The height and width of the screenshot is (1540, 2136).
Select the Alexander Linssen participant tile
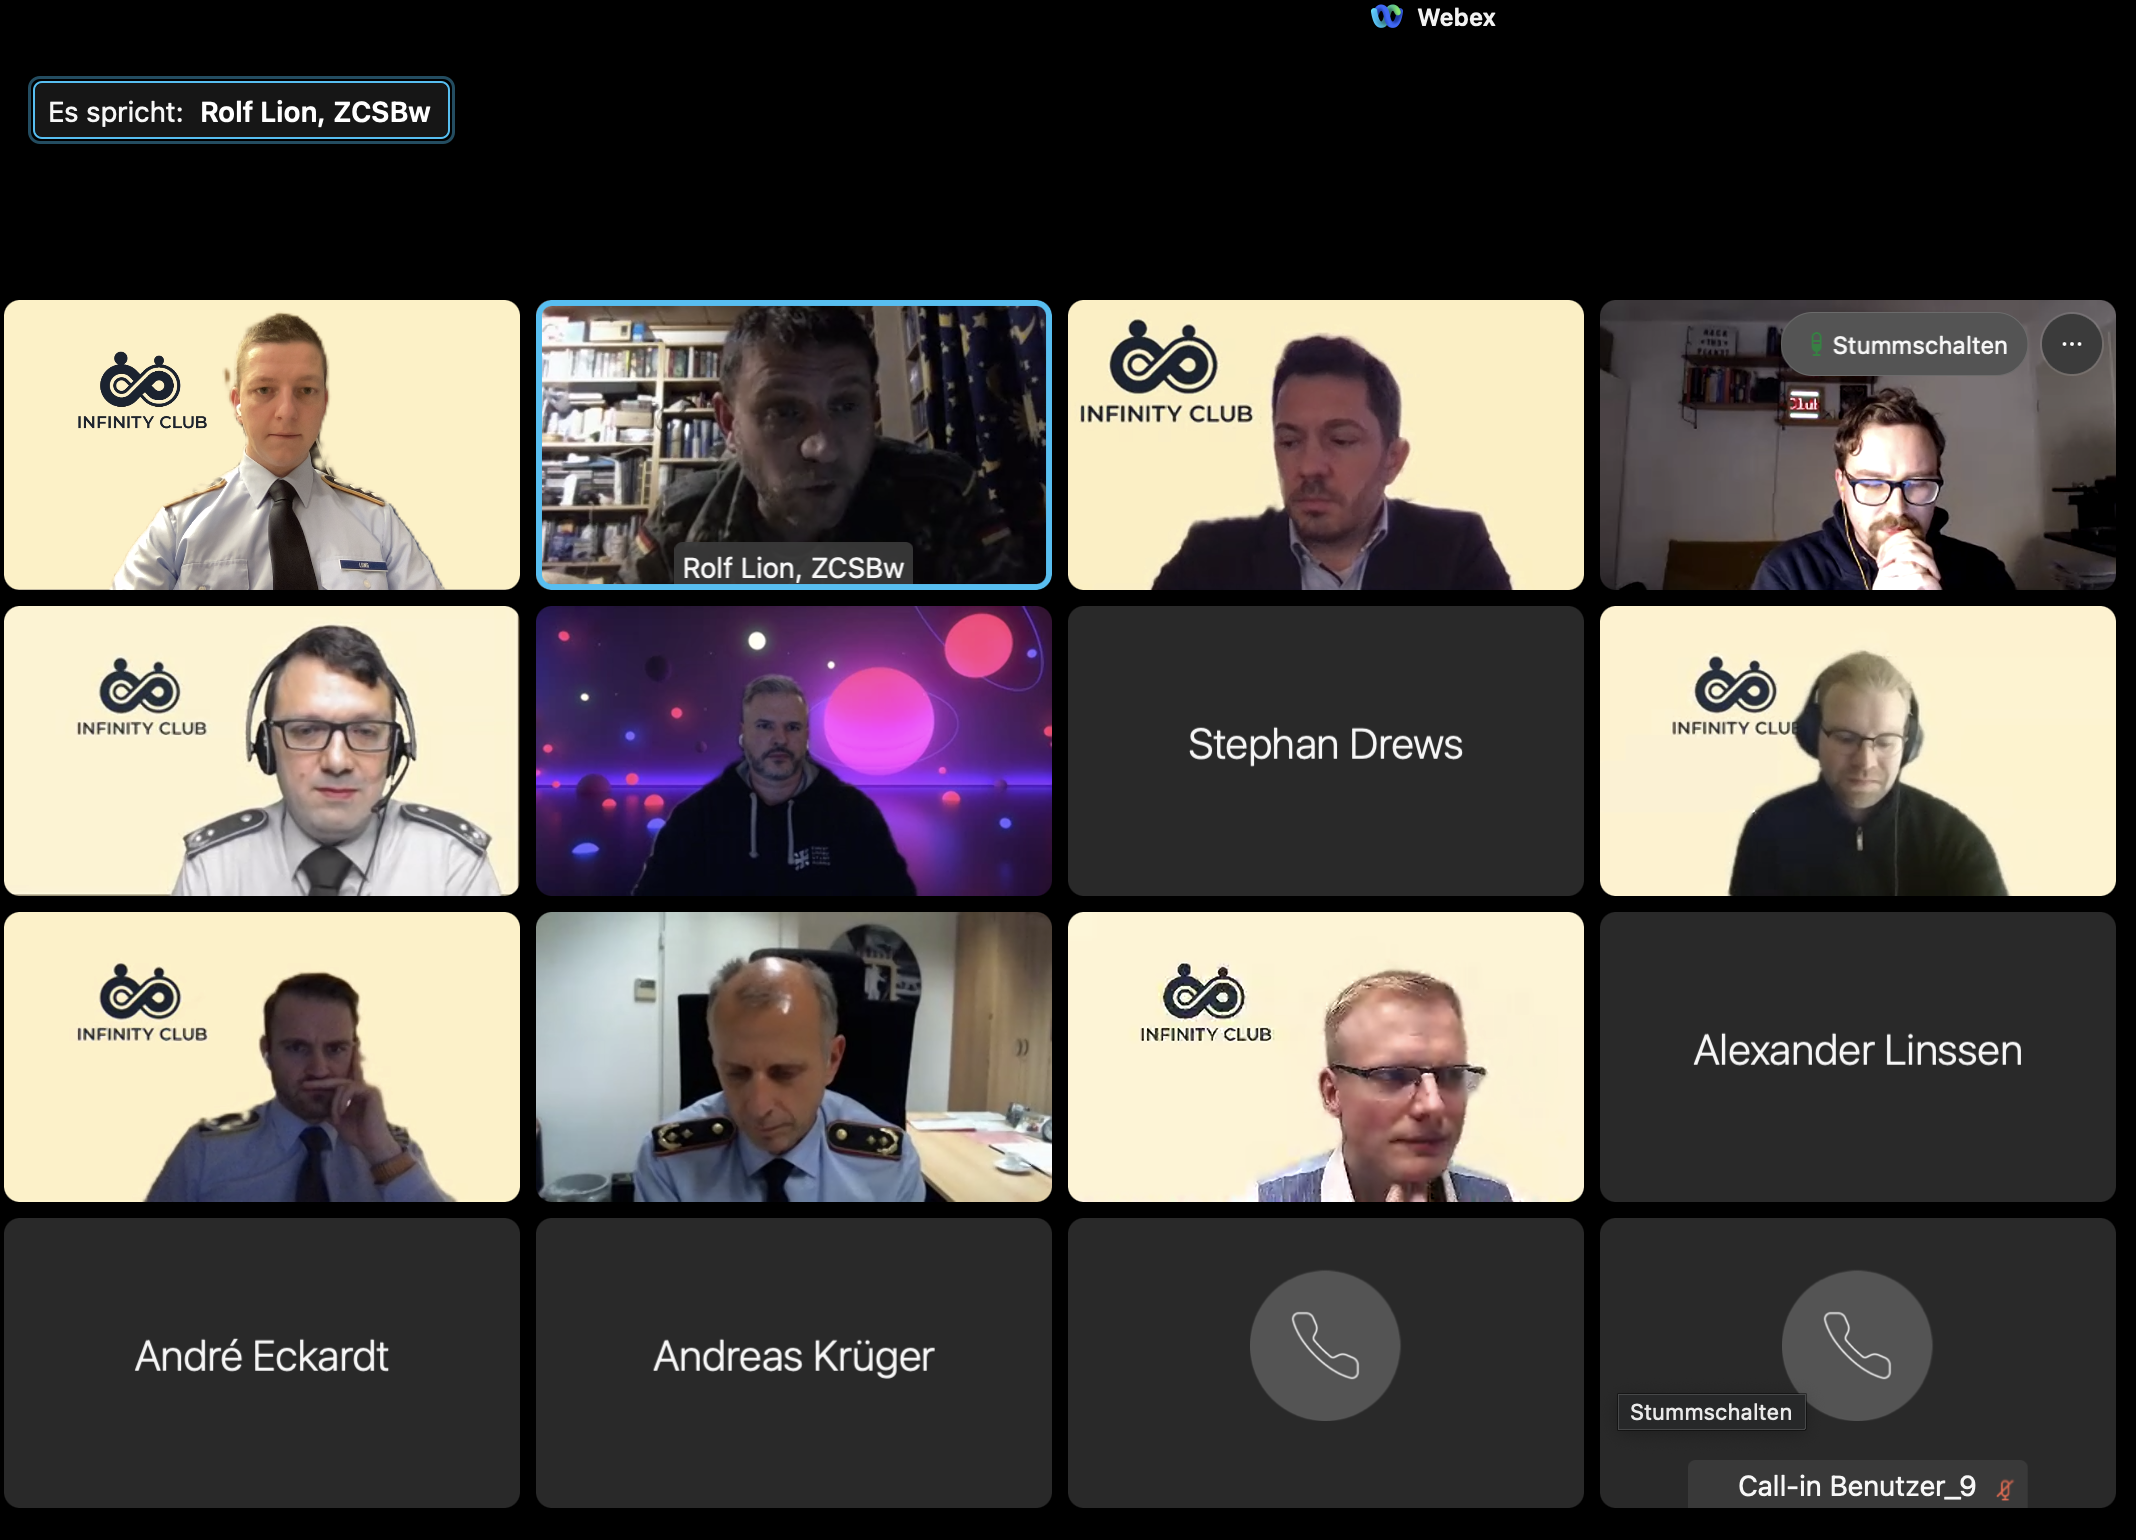1857,1056
